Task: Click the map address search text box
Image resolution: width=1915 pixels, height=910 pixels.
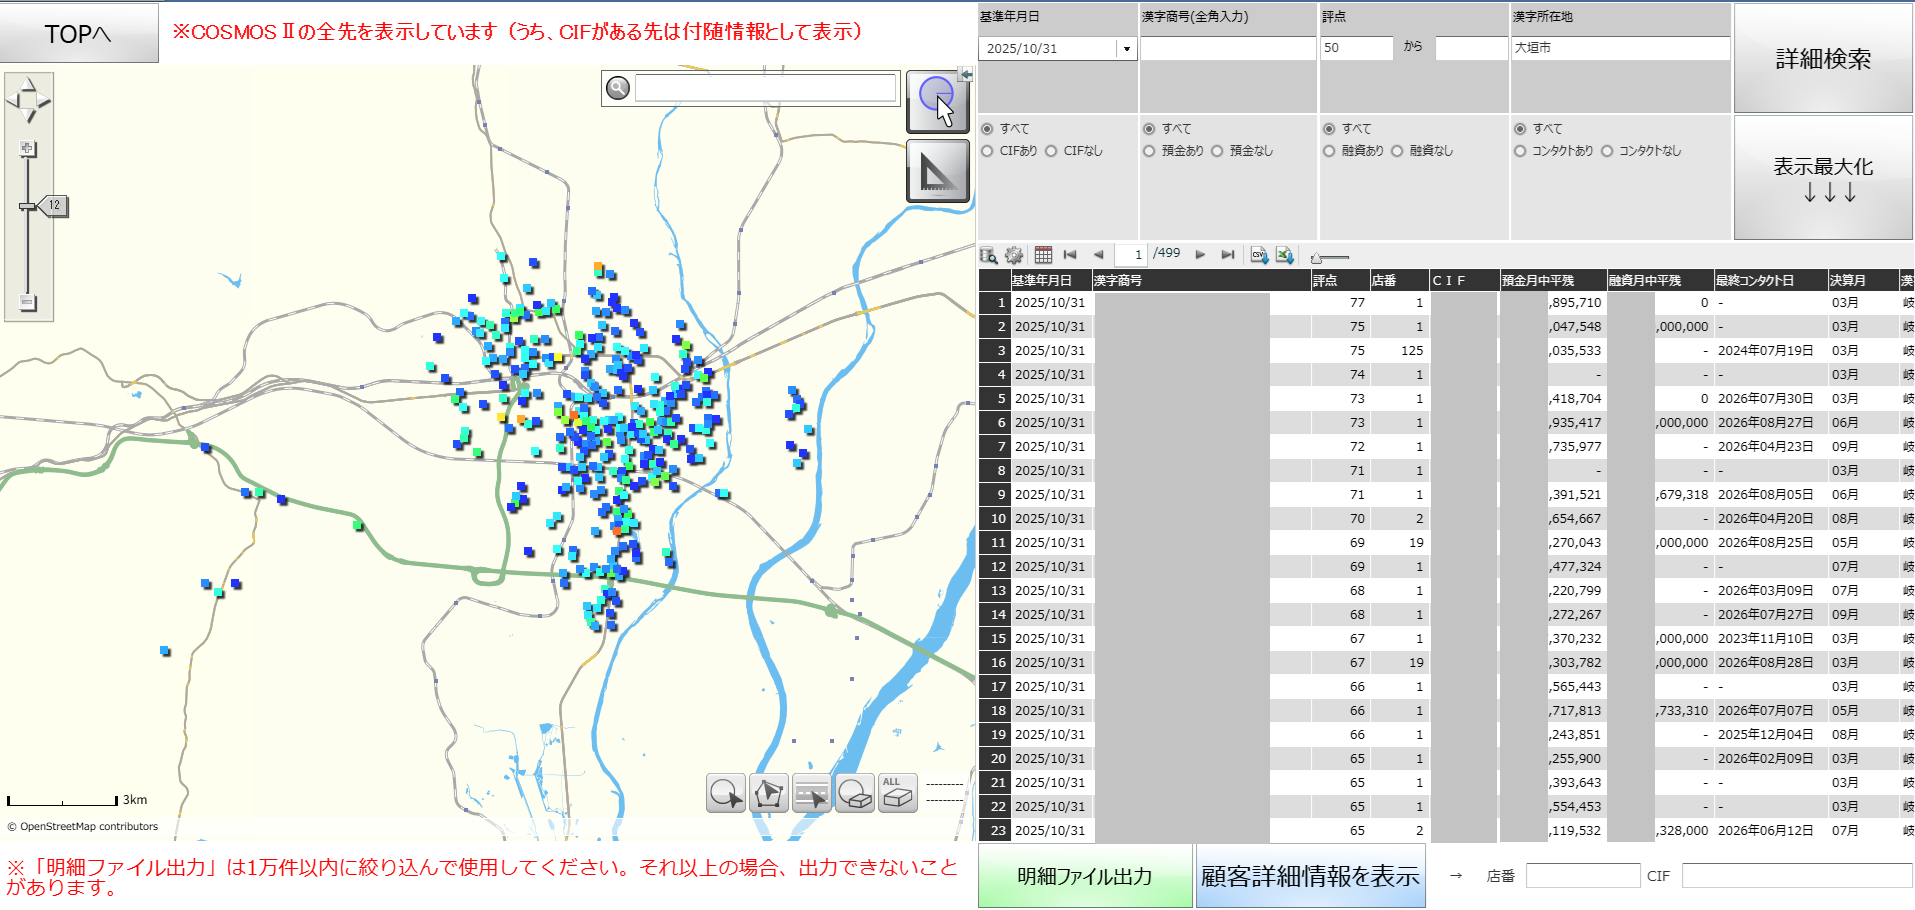Action: (x=765, y=88)
